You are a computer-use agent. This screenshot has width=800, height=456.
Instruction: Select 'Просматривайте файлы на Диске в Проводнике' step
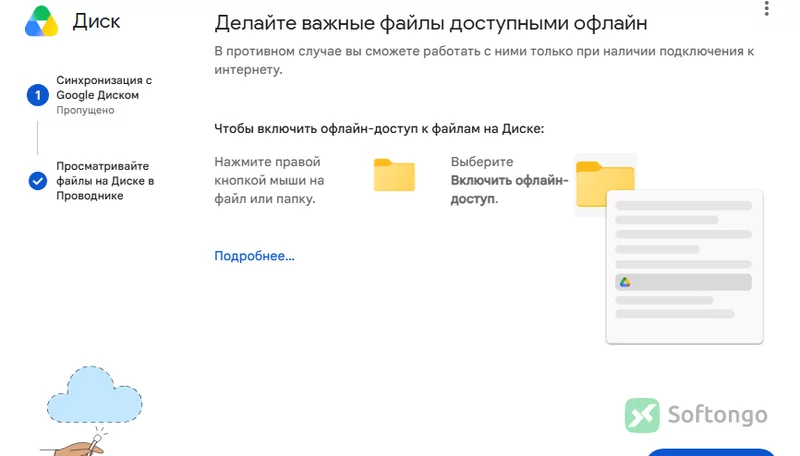[x=105, y=181]
